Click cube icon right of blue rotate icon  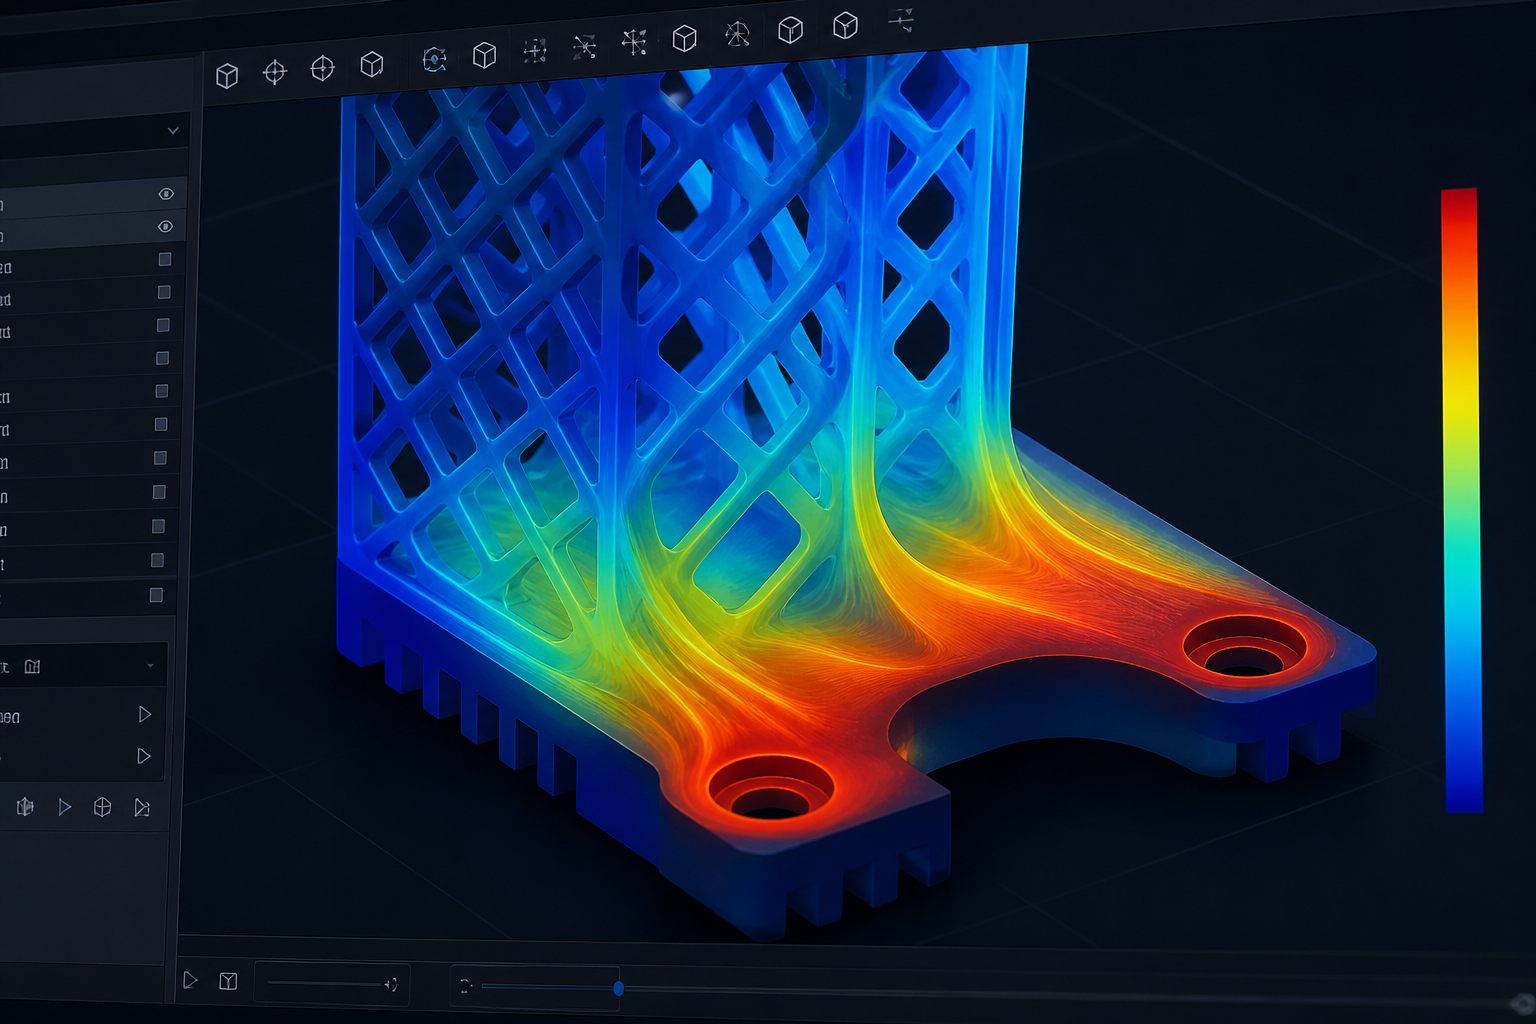coord(484,55)
